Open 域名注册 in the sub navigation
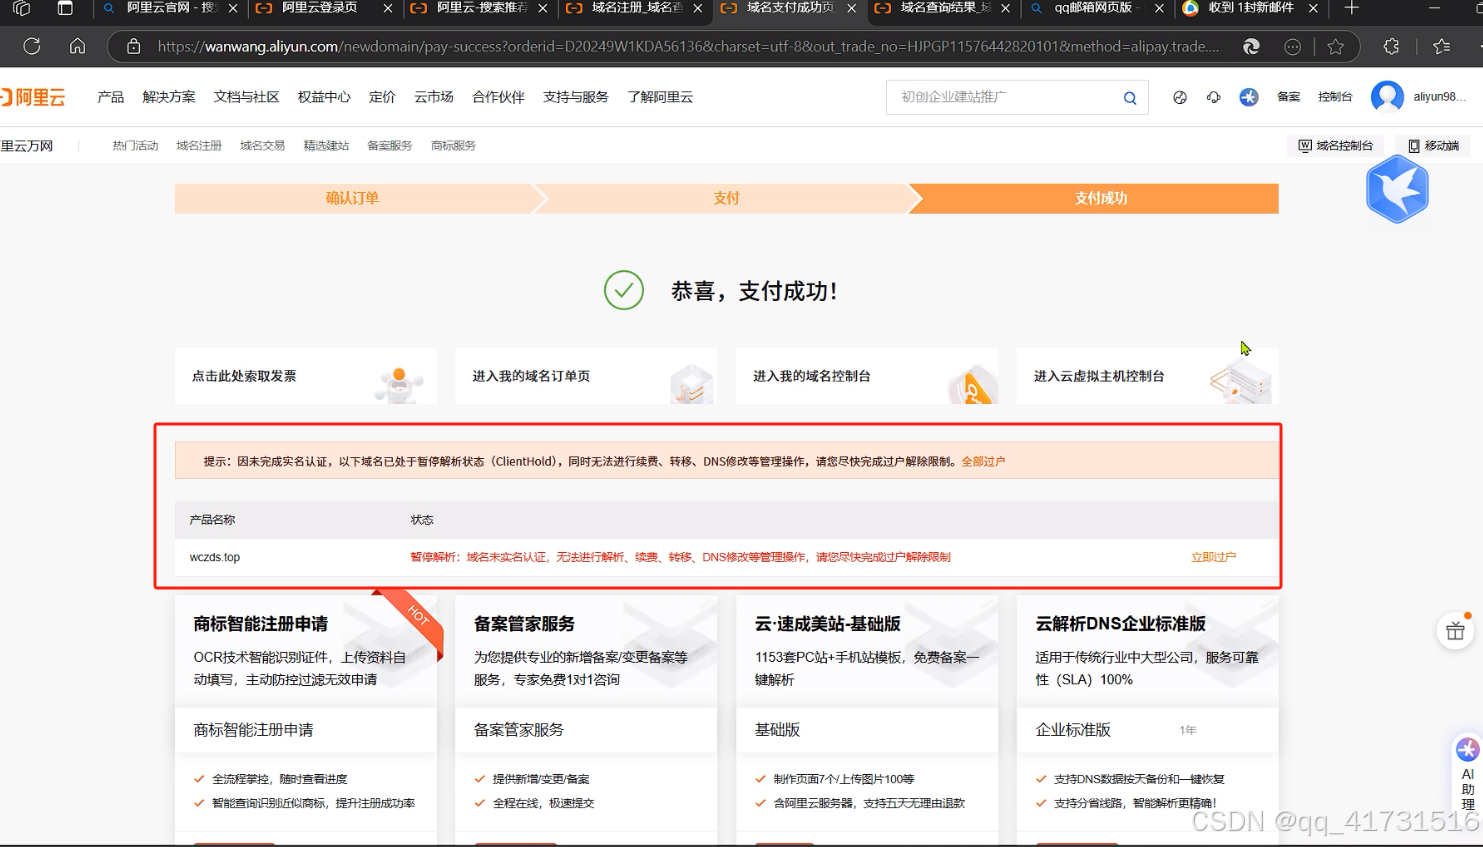 (x=199, y=146)
